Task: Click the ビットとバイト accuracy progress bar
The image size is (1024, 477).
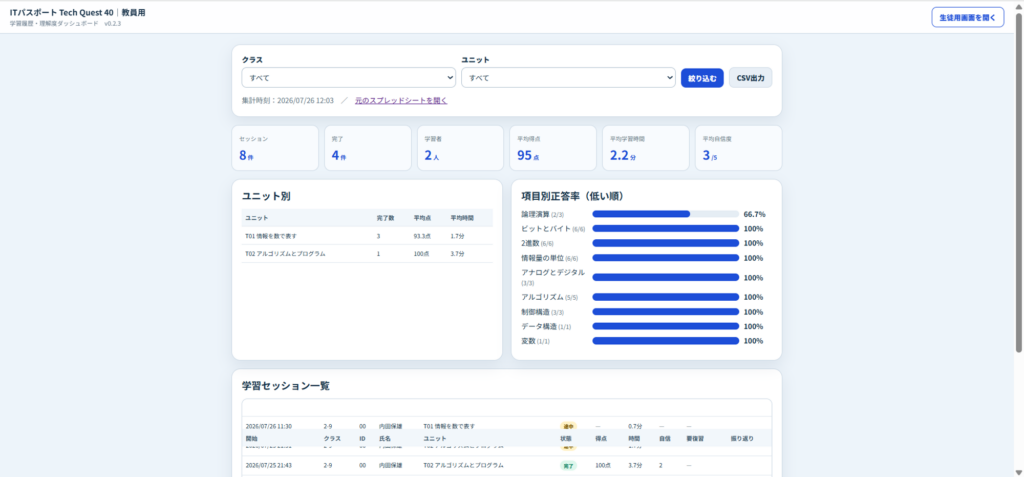Action: click(665, 229)
